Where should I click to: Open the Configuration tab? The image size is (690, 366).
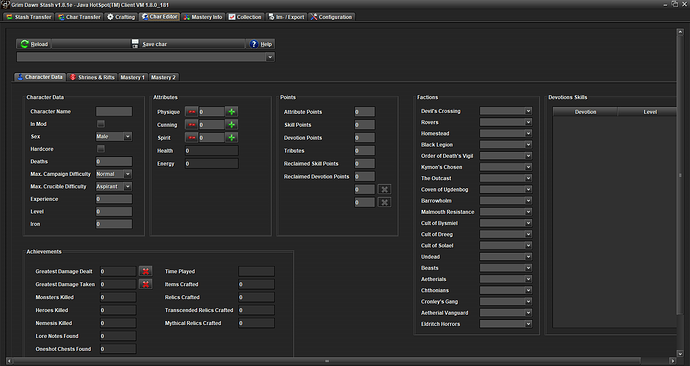tap(331, 17)
